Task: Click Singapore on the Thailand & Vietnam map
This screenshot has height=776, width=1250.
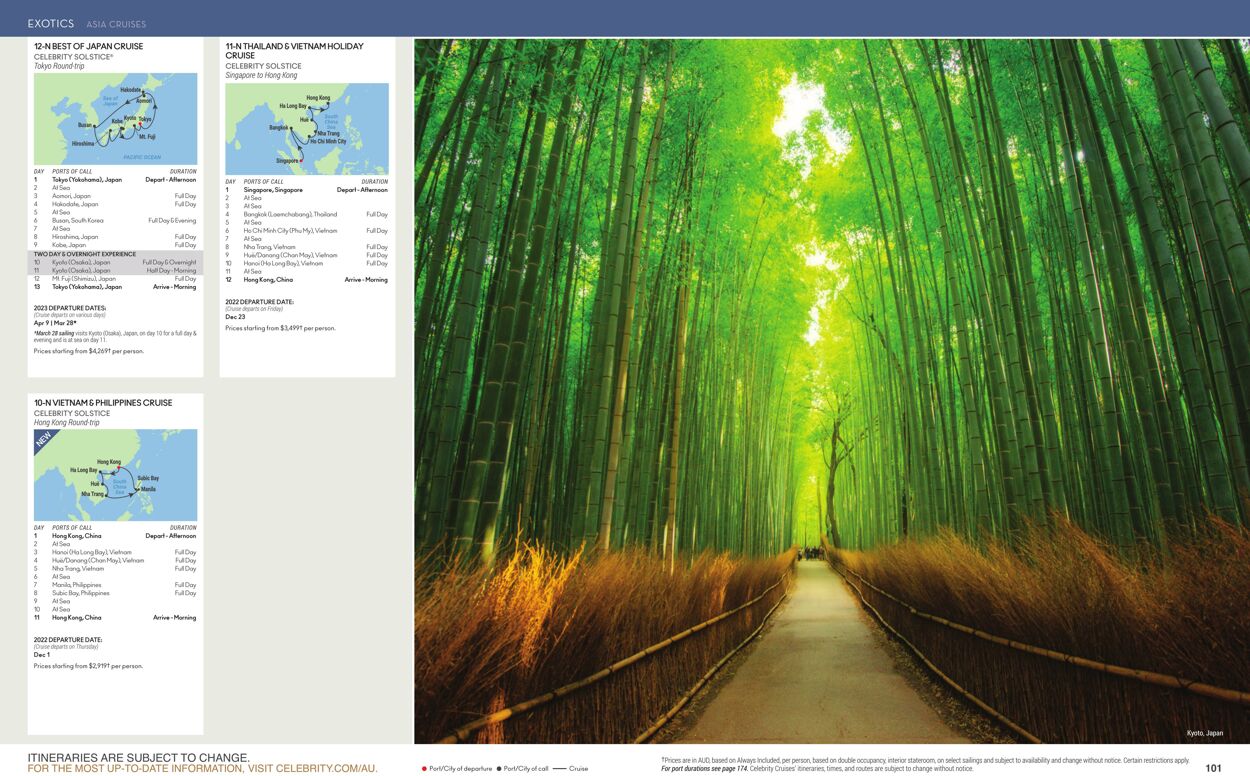Action: click(x=287, y=160)
